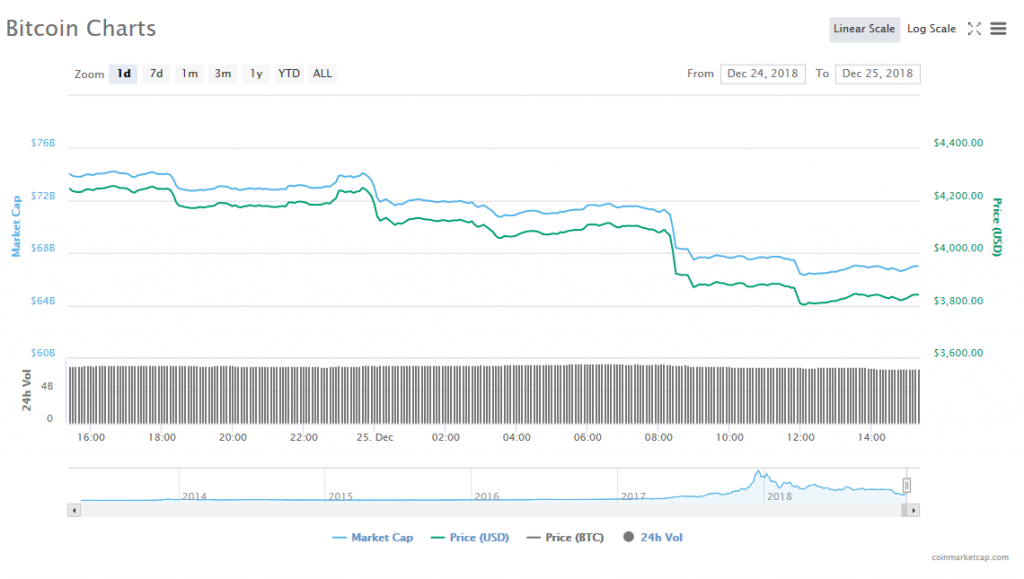The image size is (1024, 579).
Task: Set zoom to 3m
Action: [223, 74]
